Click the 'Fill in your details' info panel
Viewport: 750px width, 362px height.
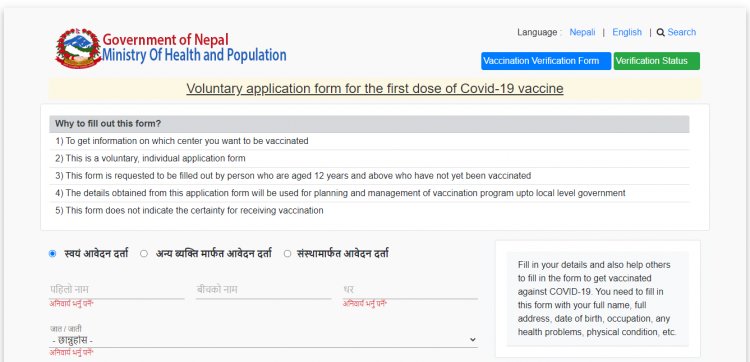597,298
